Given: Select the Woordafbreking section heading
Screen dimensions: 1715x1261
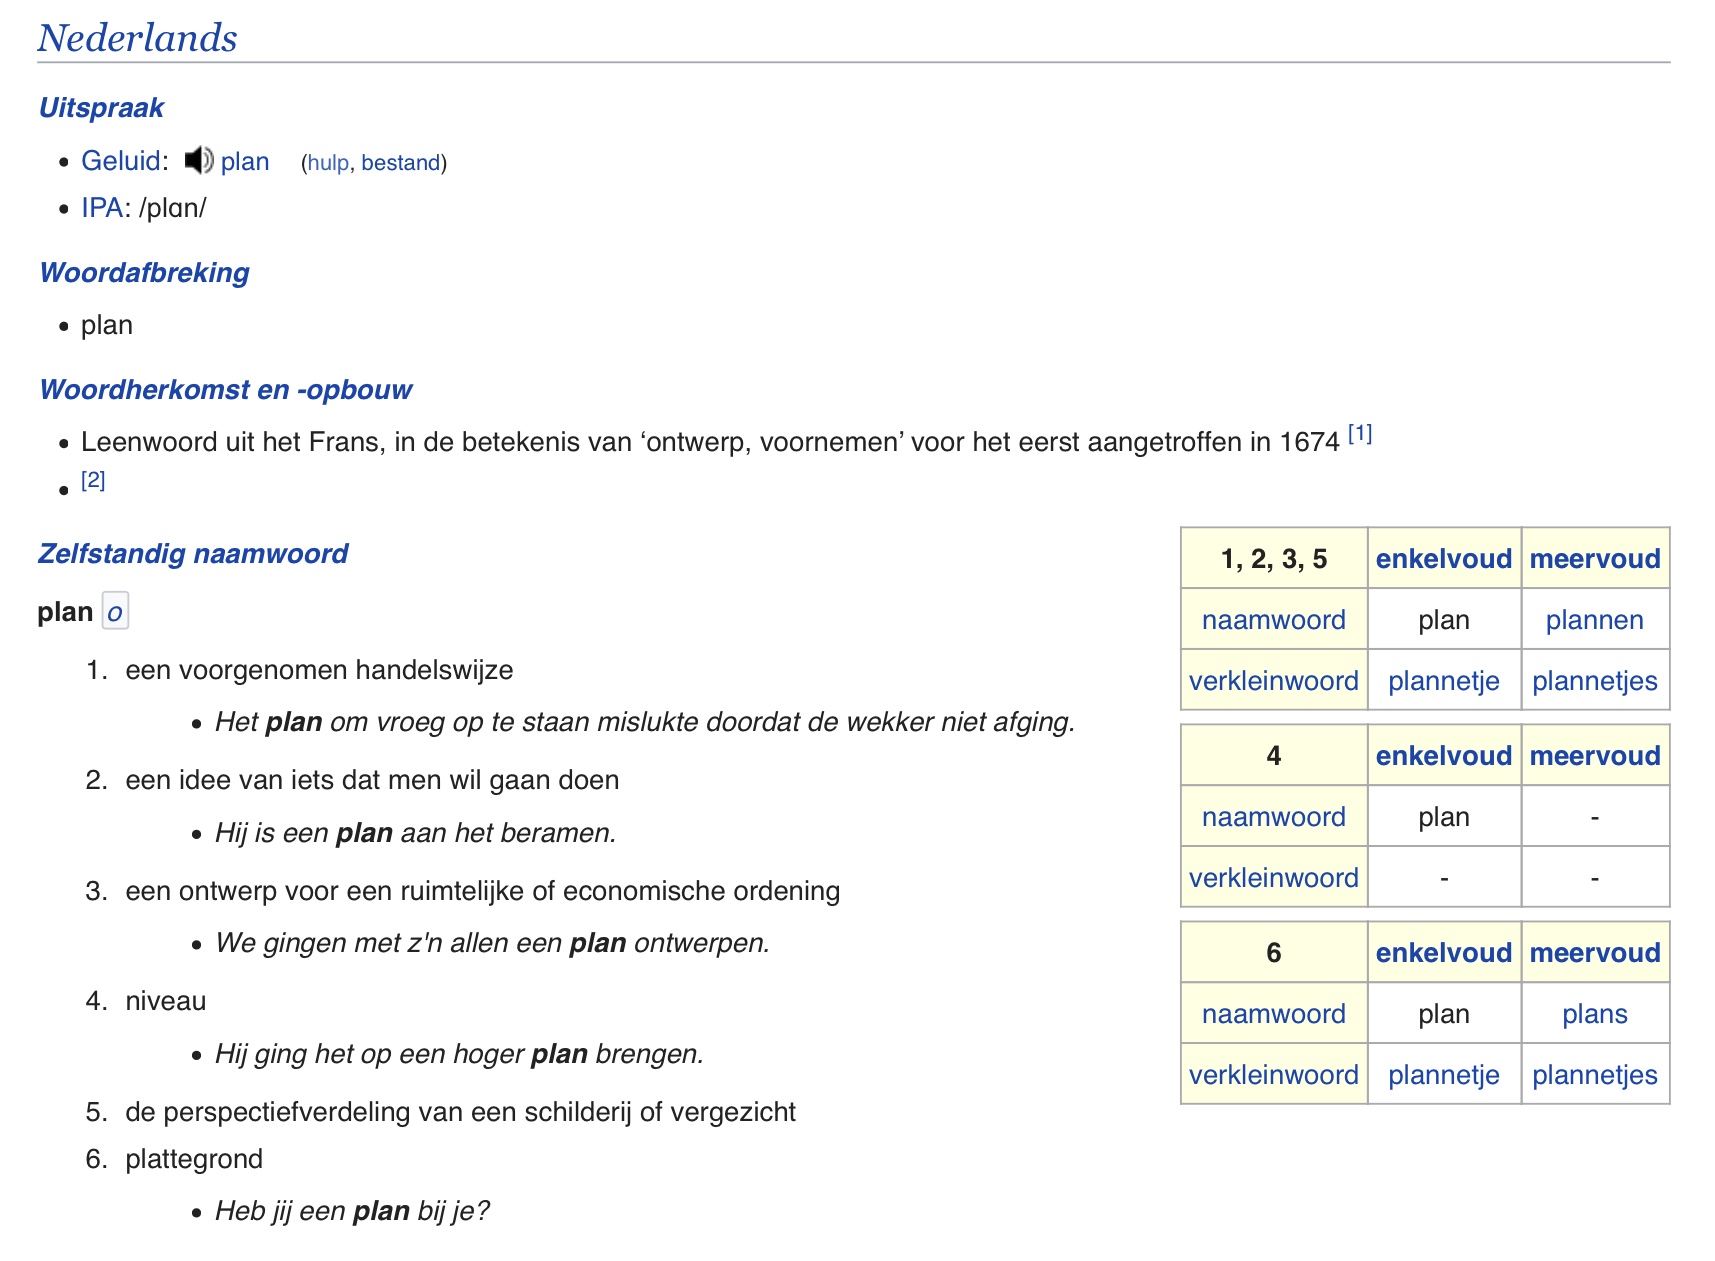Looking at the screenshot, I should click(x=143, y=271).
